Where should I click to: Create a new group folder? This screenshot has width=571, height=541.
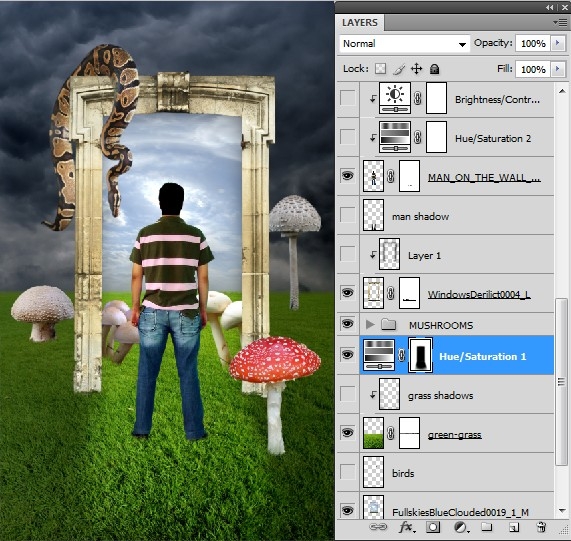pos(487,527)
